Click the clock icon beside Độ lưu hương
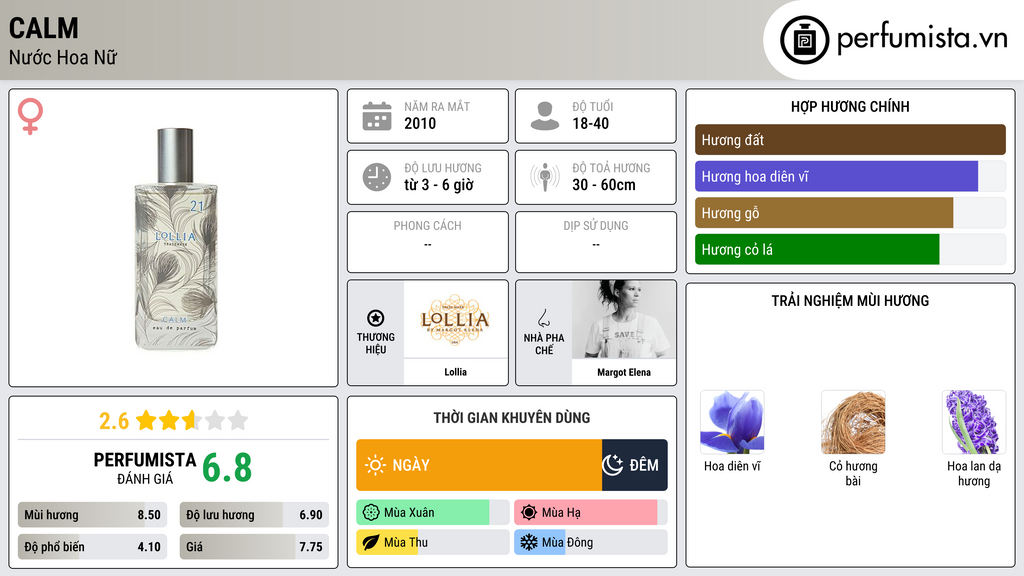 click(377, 177)
